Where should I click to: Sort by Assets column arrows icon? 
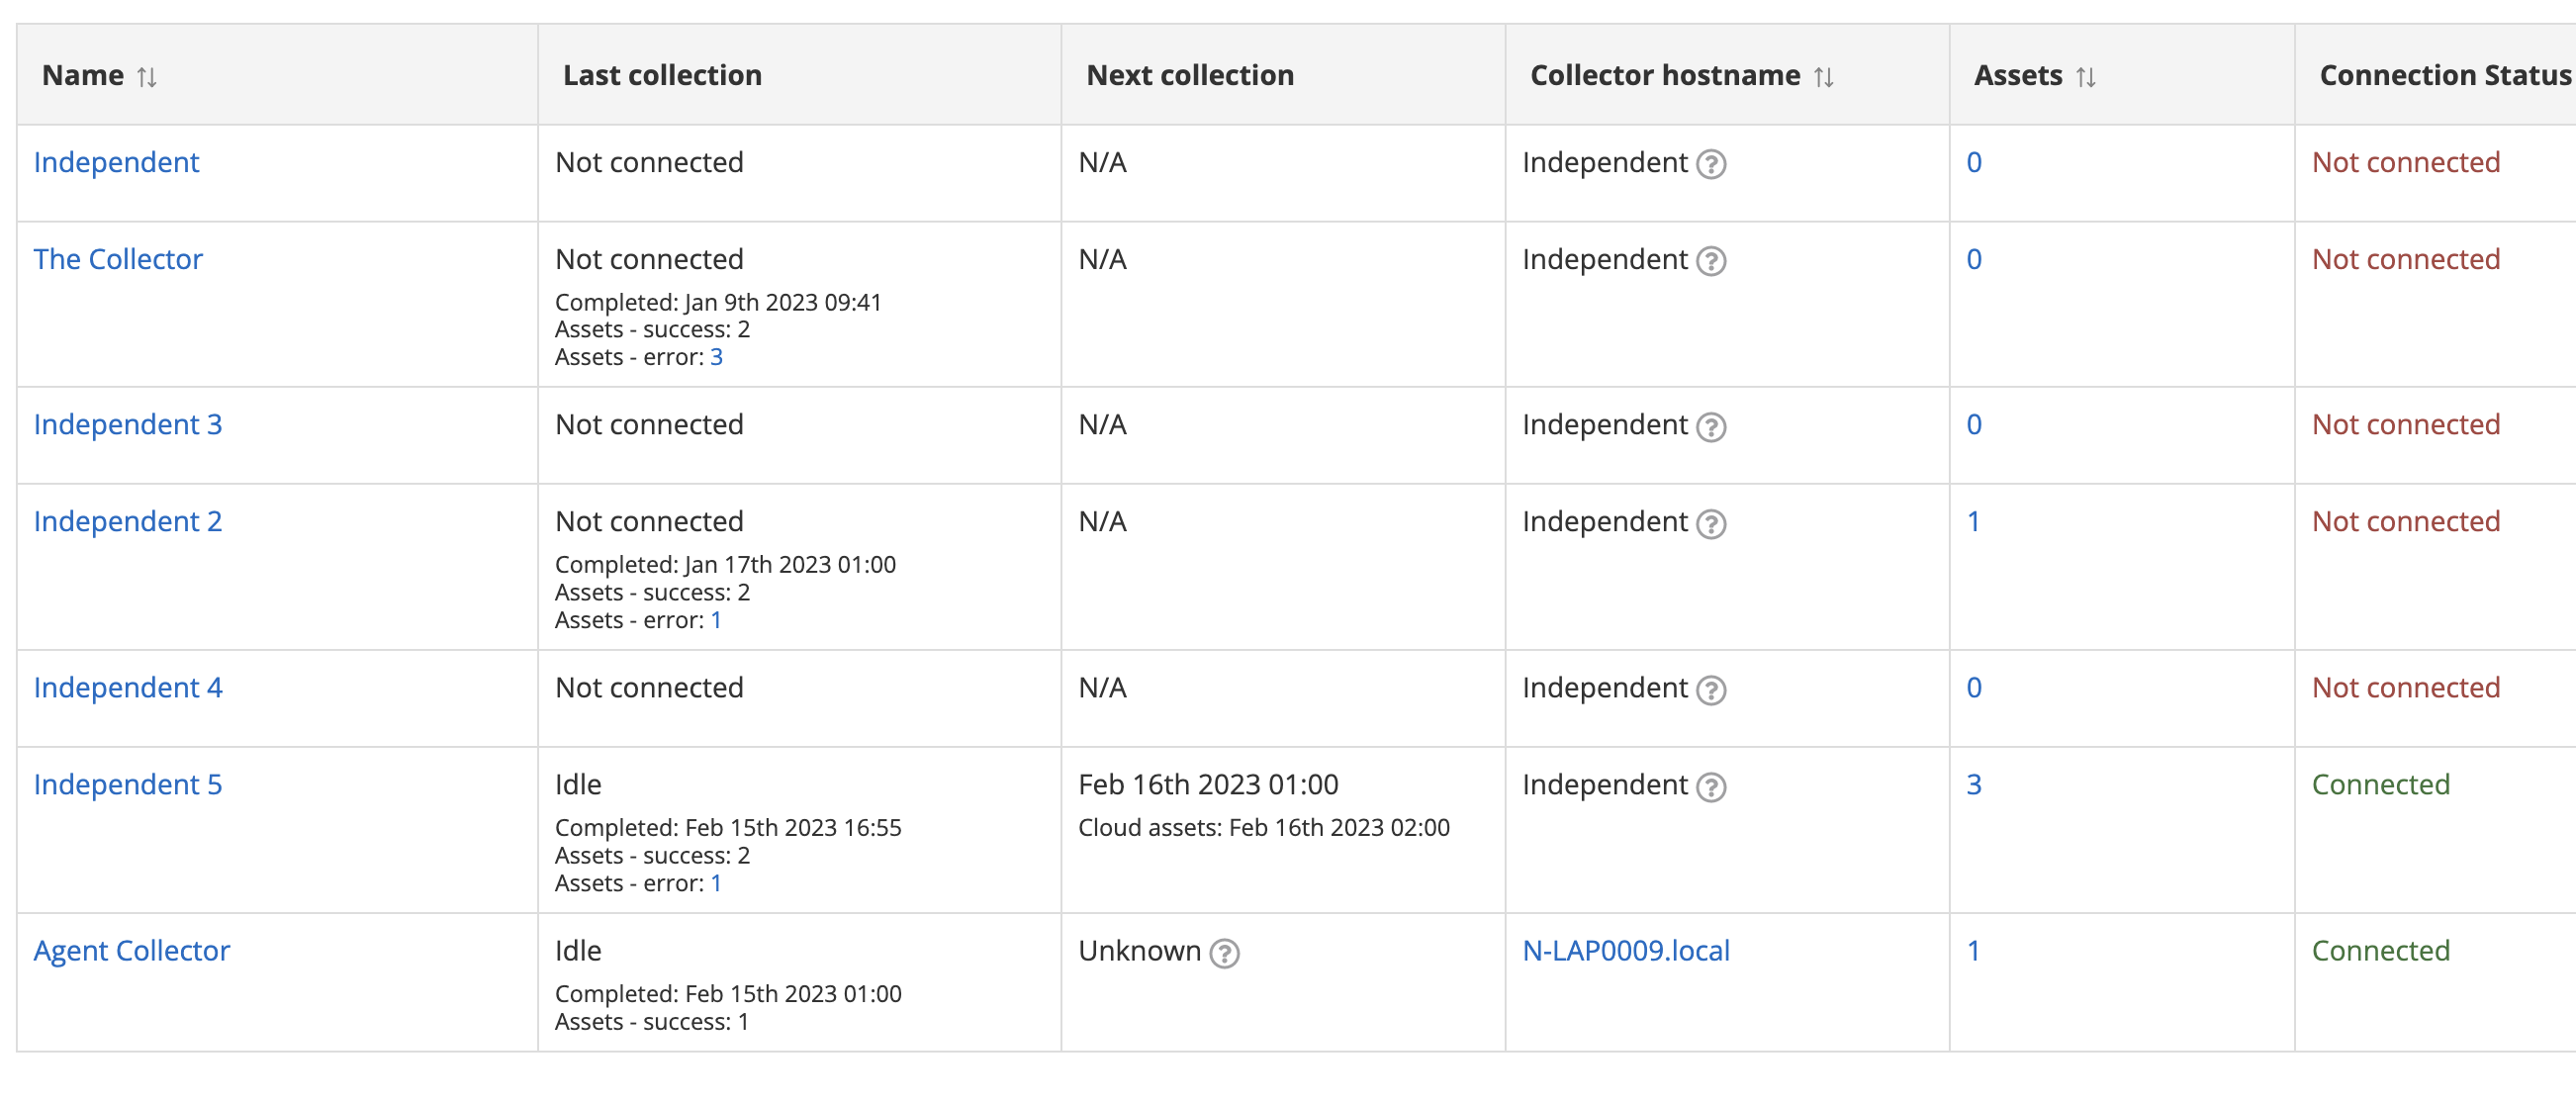pos(2085,77)
